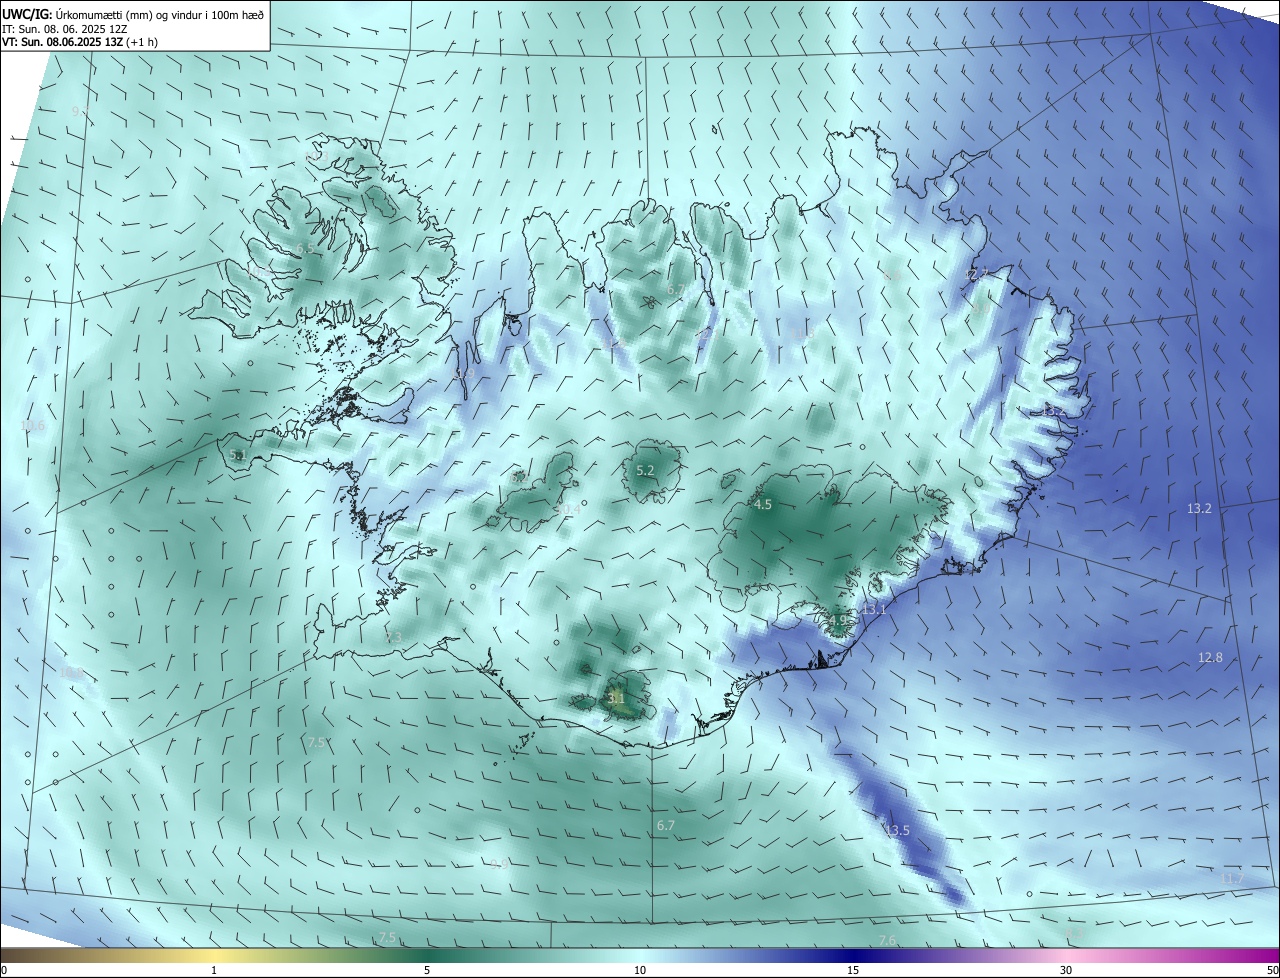Screen dimensions: 1280x978
Task: Click the 5.1 value on the Snæfellsnes peninsula
Action: click(238, 455)
